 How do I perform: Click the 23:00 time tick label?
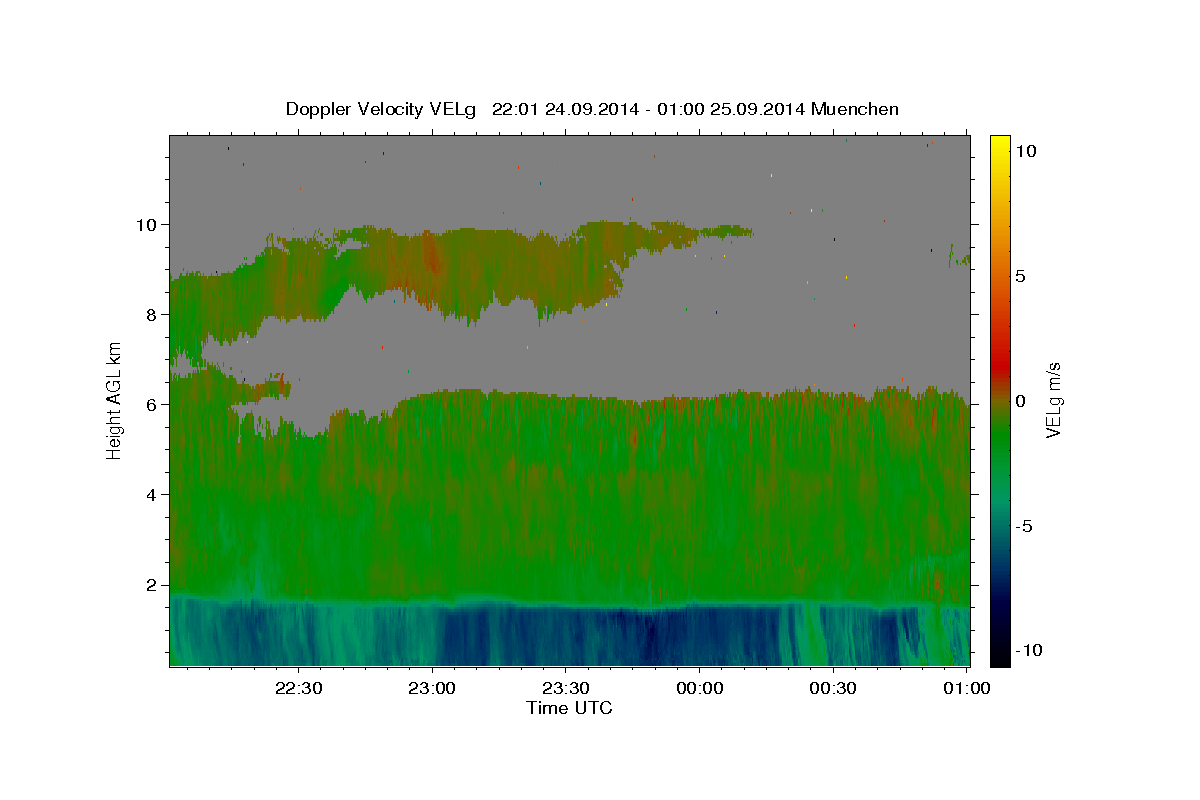pos(432,688)
